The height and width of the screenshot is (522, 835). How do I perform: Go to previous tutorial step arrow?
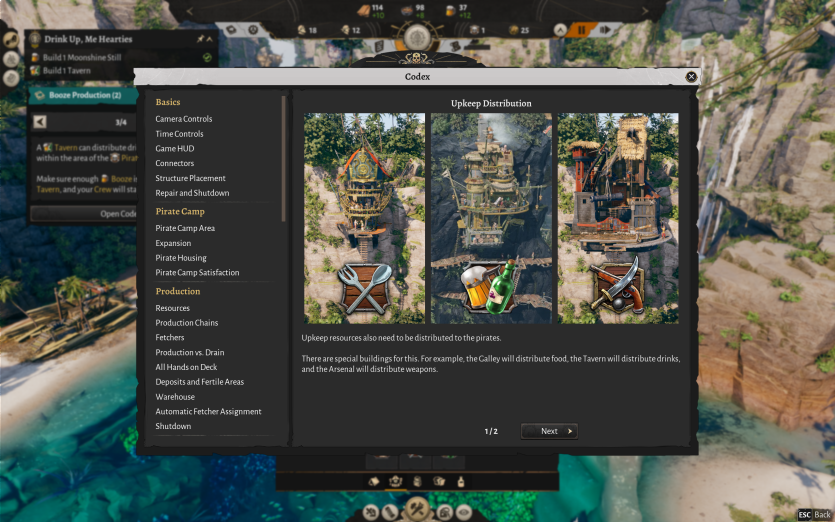(39, 122)
